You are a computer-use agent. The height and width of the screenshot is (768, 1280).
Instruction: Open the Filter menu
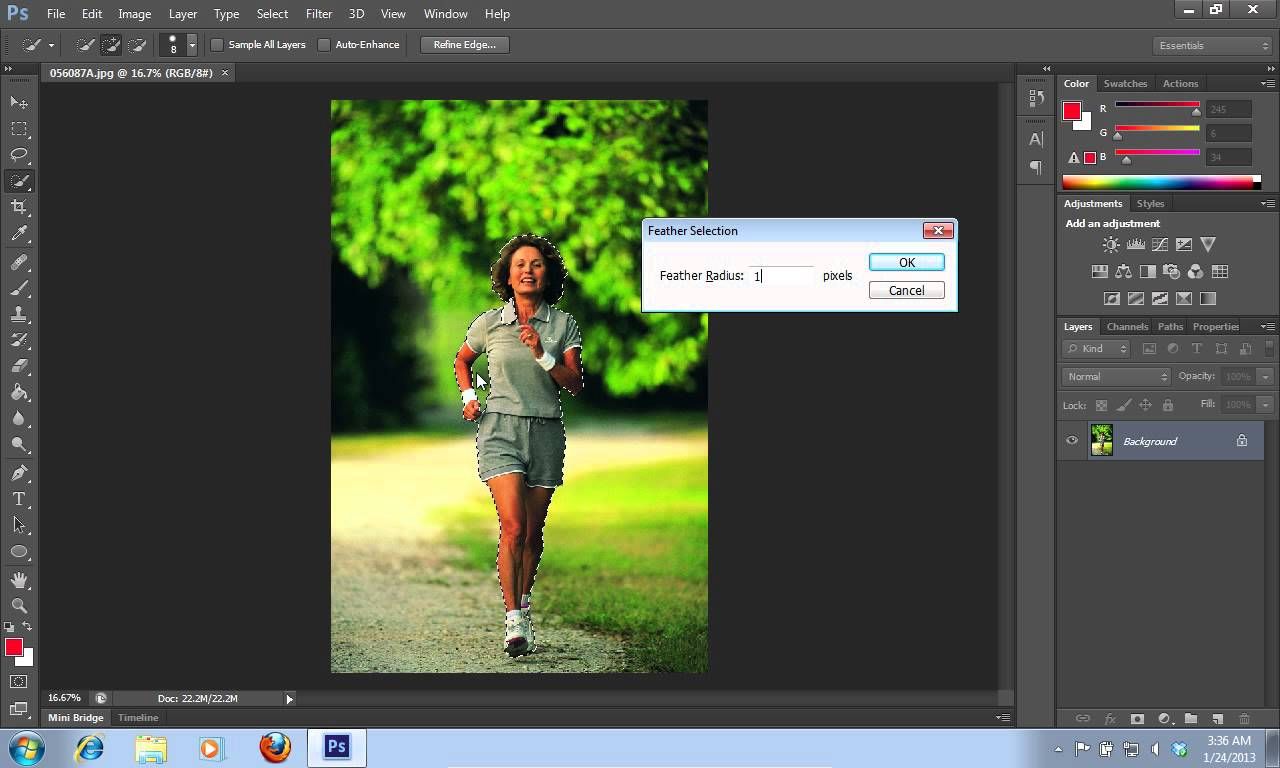(x=318, y=14)
